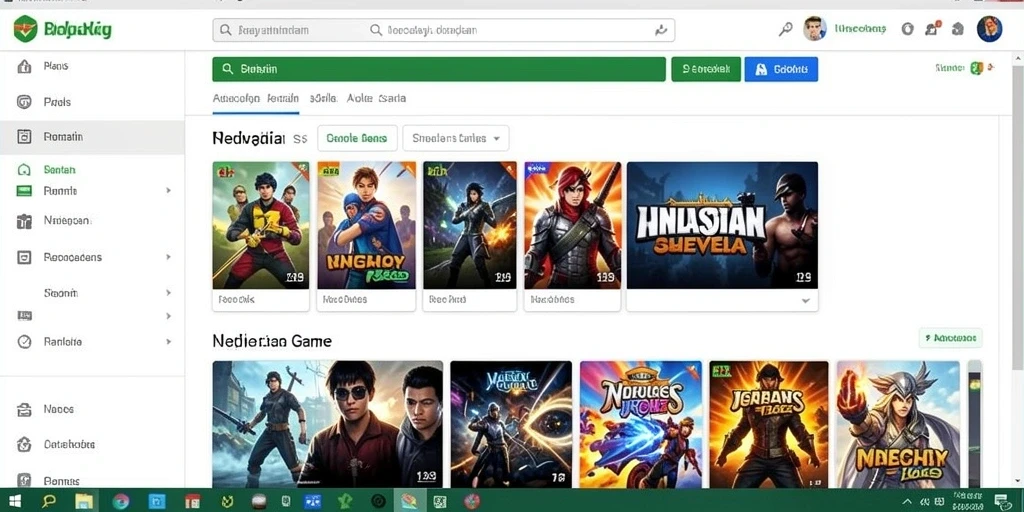Click the scrollbar up arrow at right edge
The image size is (1024, 512).
click(1017, 59)
